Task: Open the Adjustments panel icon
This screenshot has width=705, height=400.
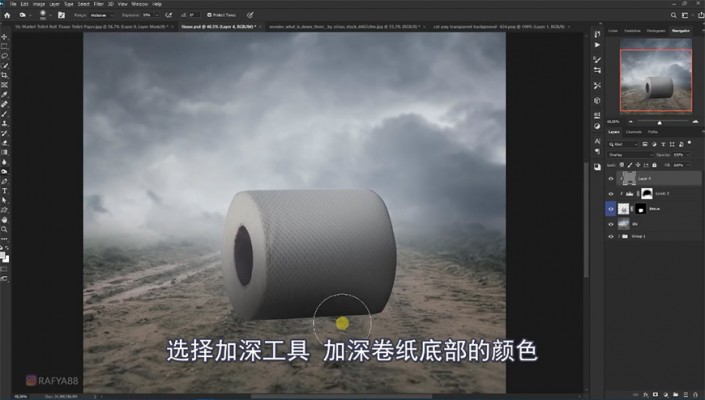Action: (x=597, y=126)
